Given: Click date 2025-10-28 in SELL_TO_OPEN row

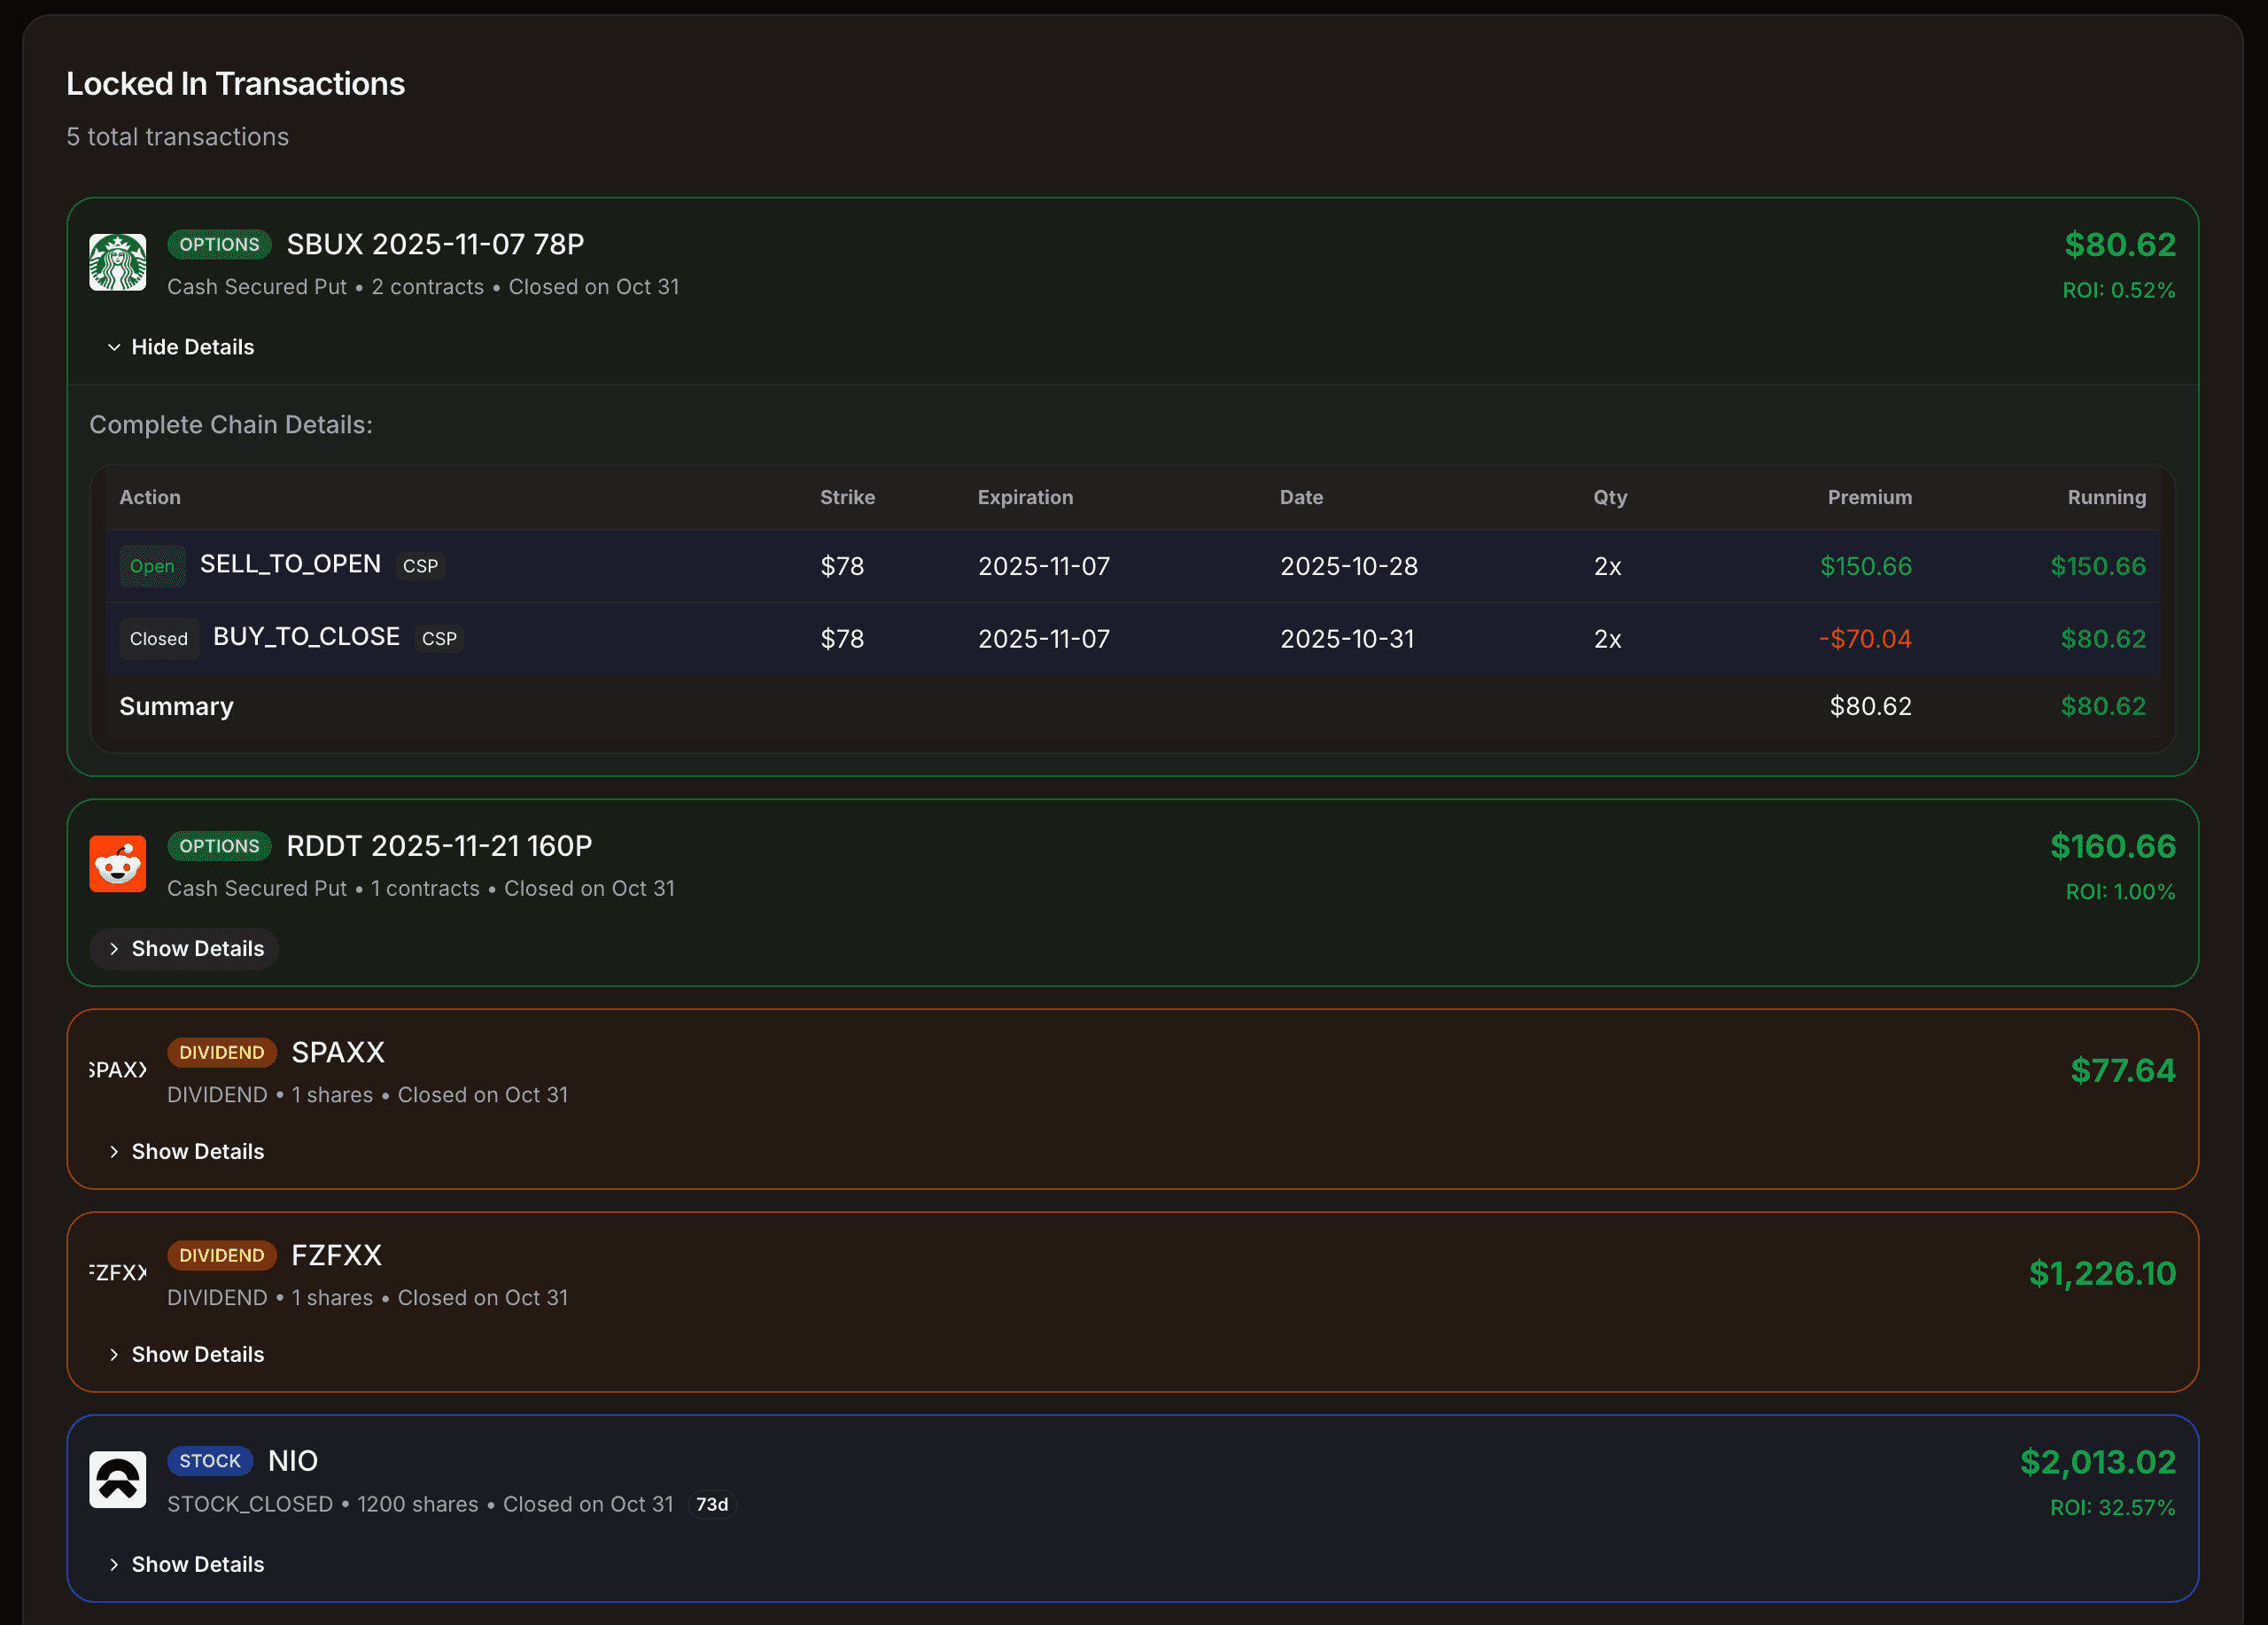Looking at the screenshot, I should 1349,567.
